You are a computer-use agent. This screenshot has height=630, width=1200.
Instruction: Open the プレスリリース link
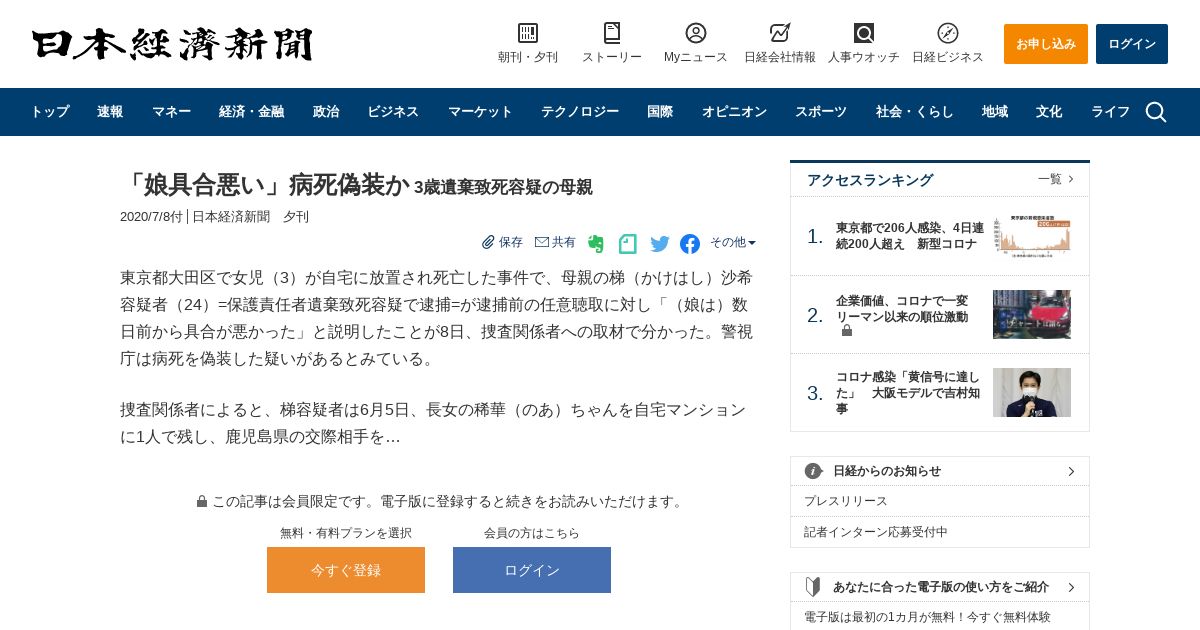(846, 501)
